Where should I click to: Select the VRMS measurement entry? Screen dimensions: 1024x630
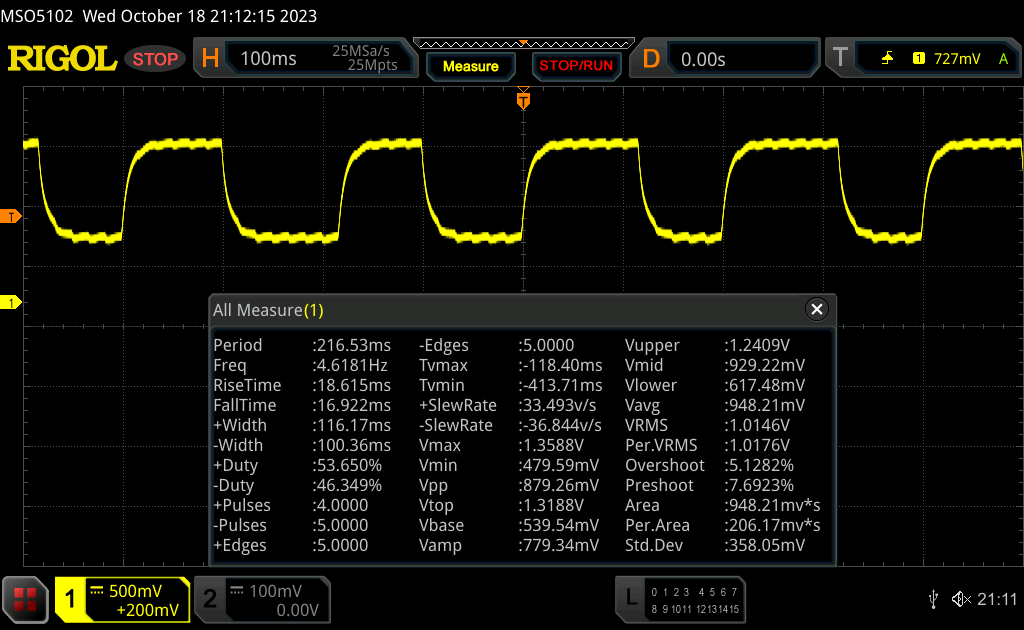click(x=707, y=425)
